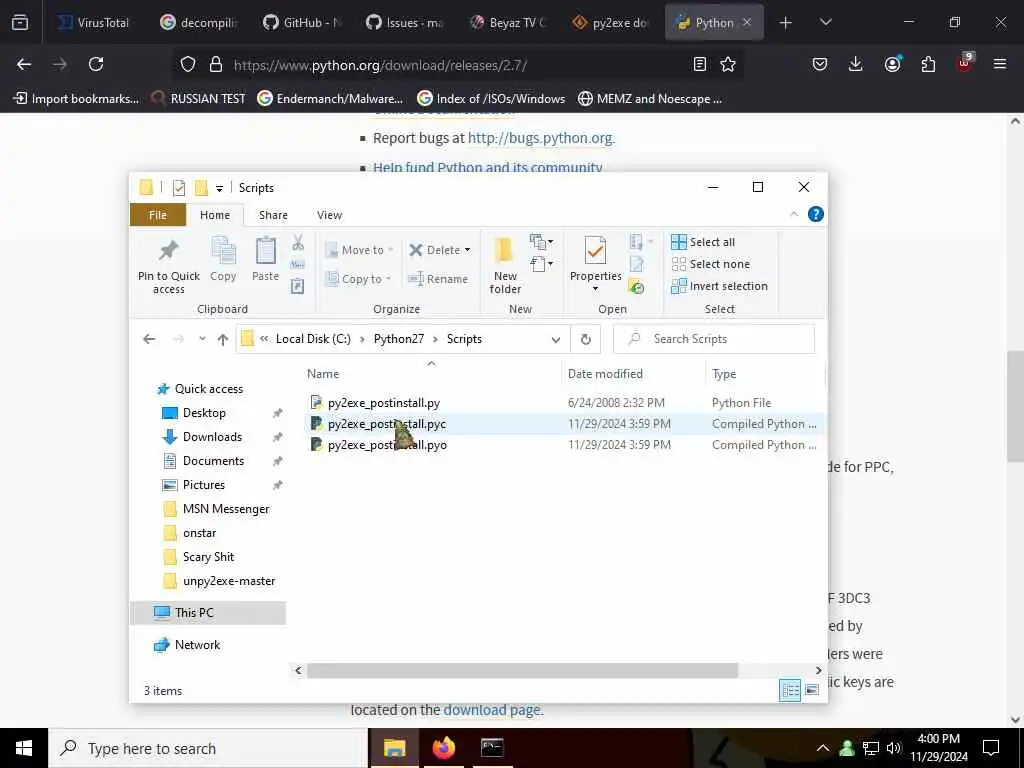The image size is (1024, 768).
Task: Click the Rename button
Action: tap(438, 279)
